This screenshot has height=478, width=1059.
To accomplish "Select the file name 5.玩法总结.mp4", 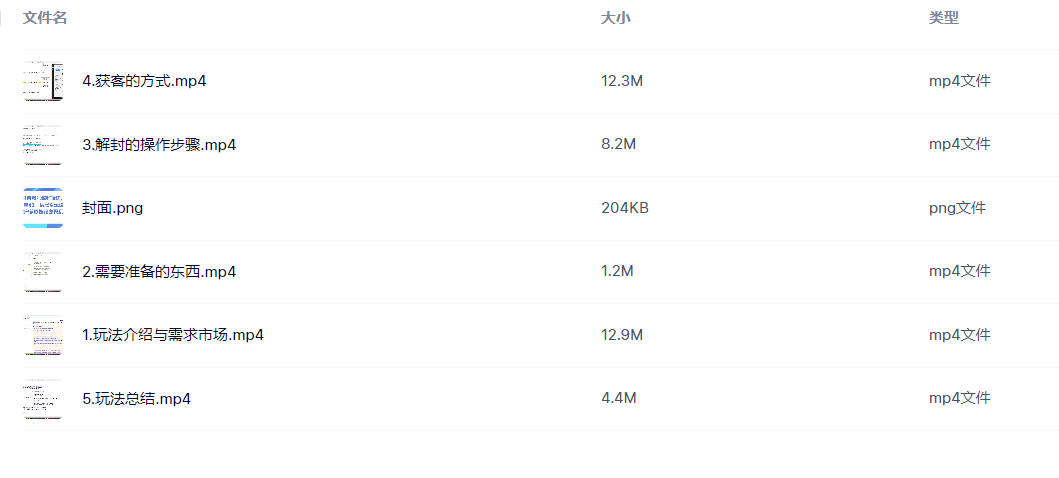I will 136,399.
